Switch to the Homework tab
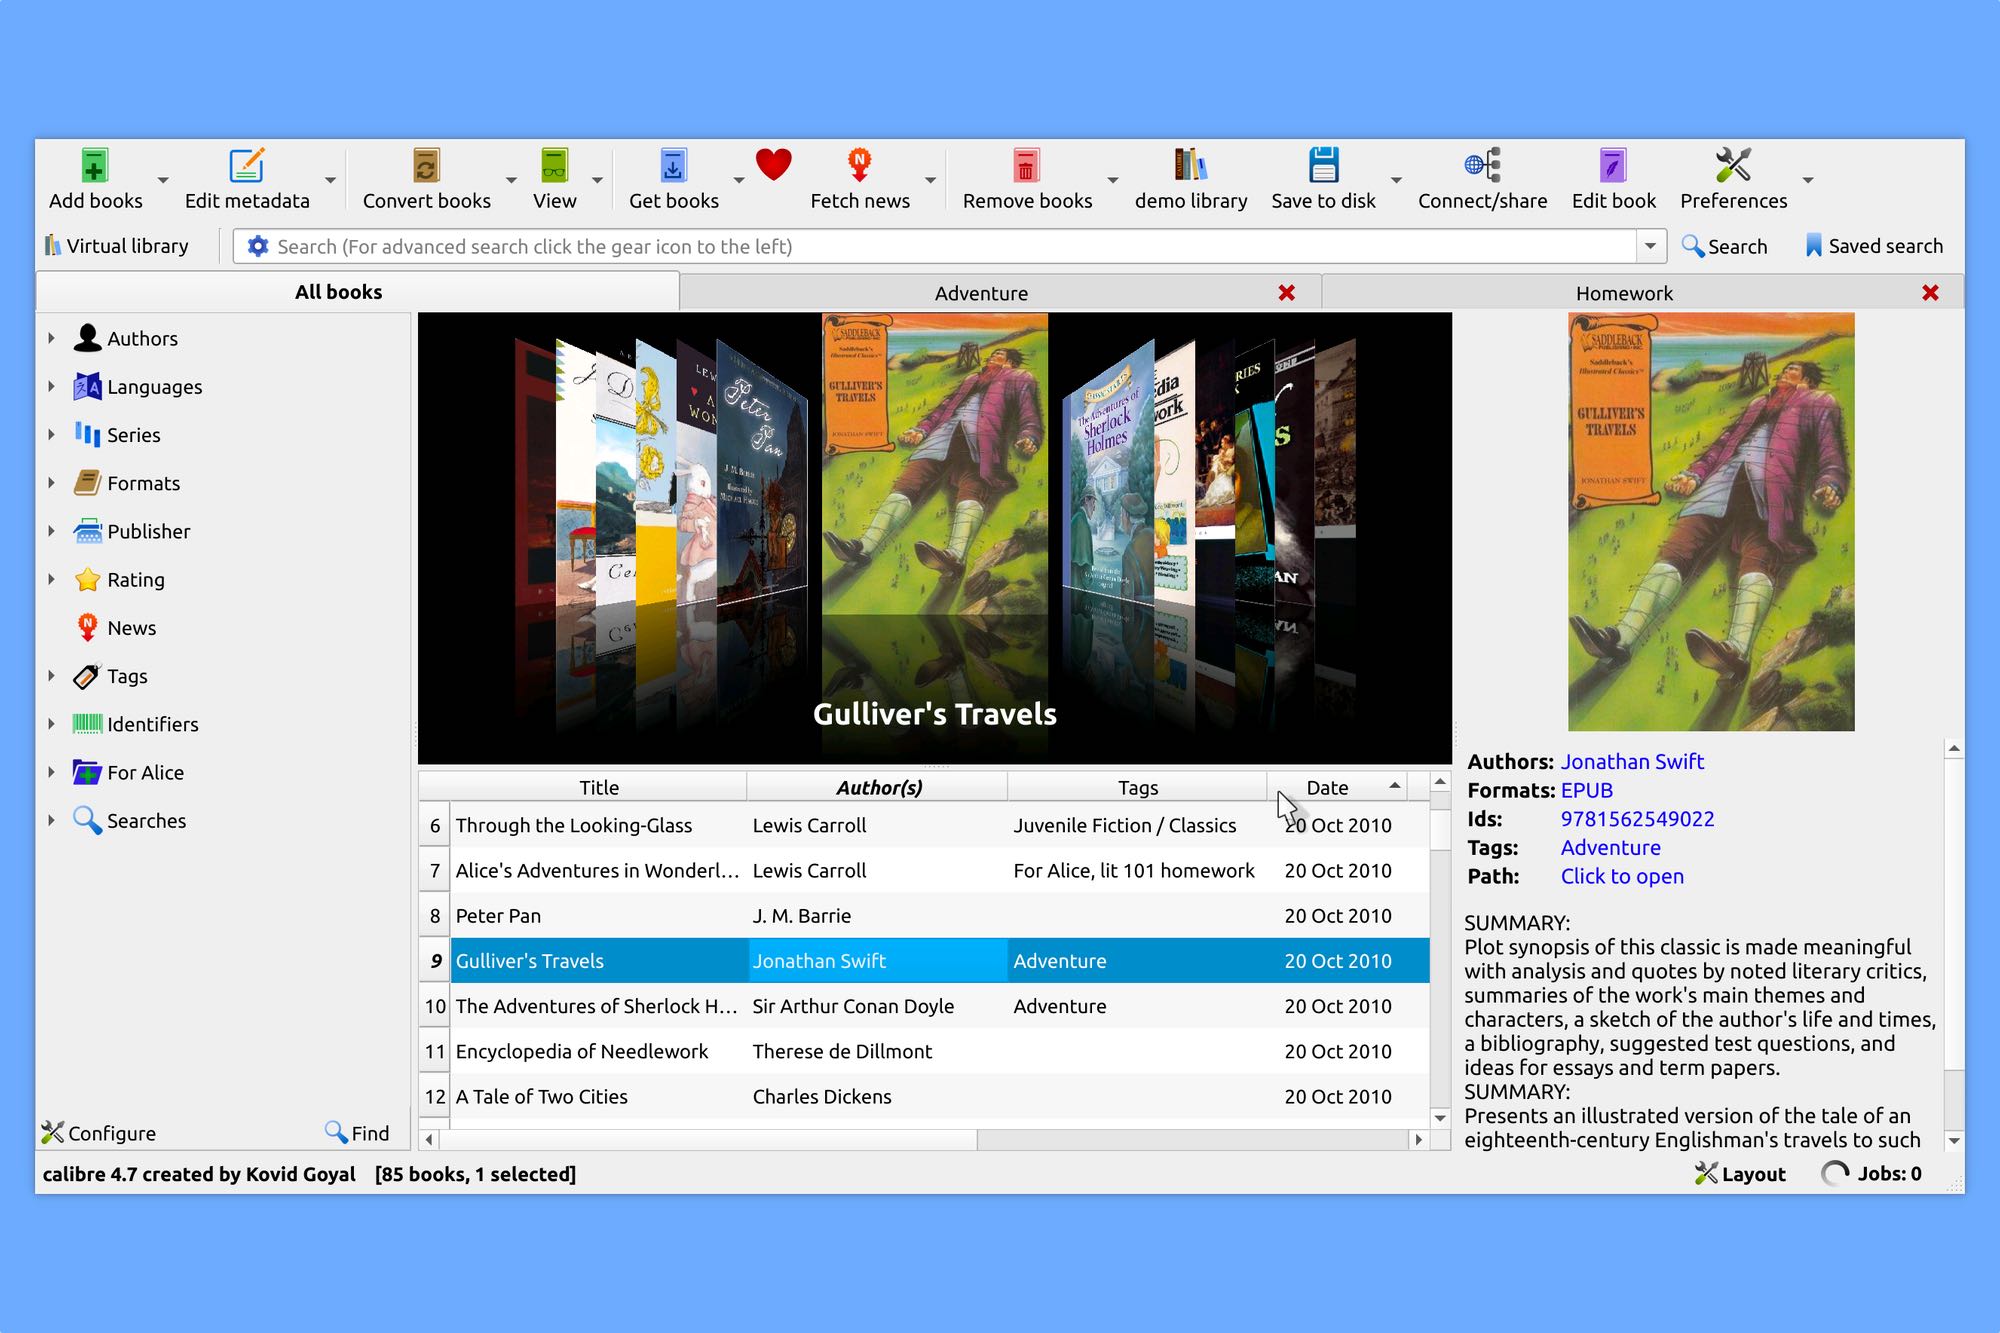The height and width of the screenshot is (1333, 2000). [1643, 293]
